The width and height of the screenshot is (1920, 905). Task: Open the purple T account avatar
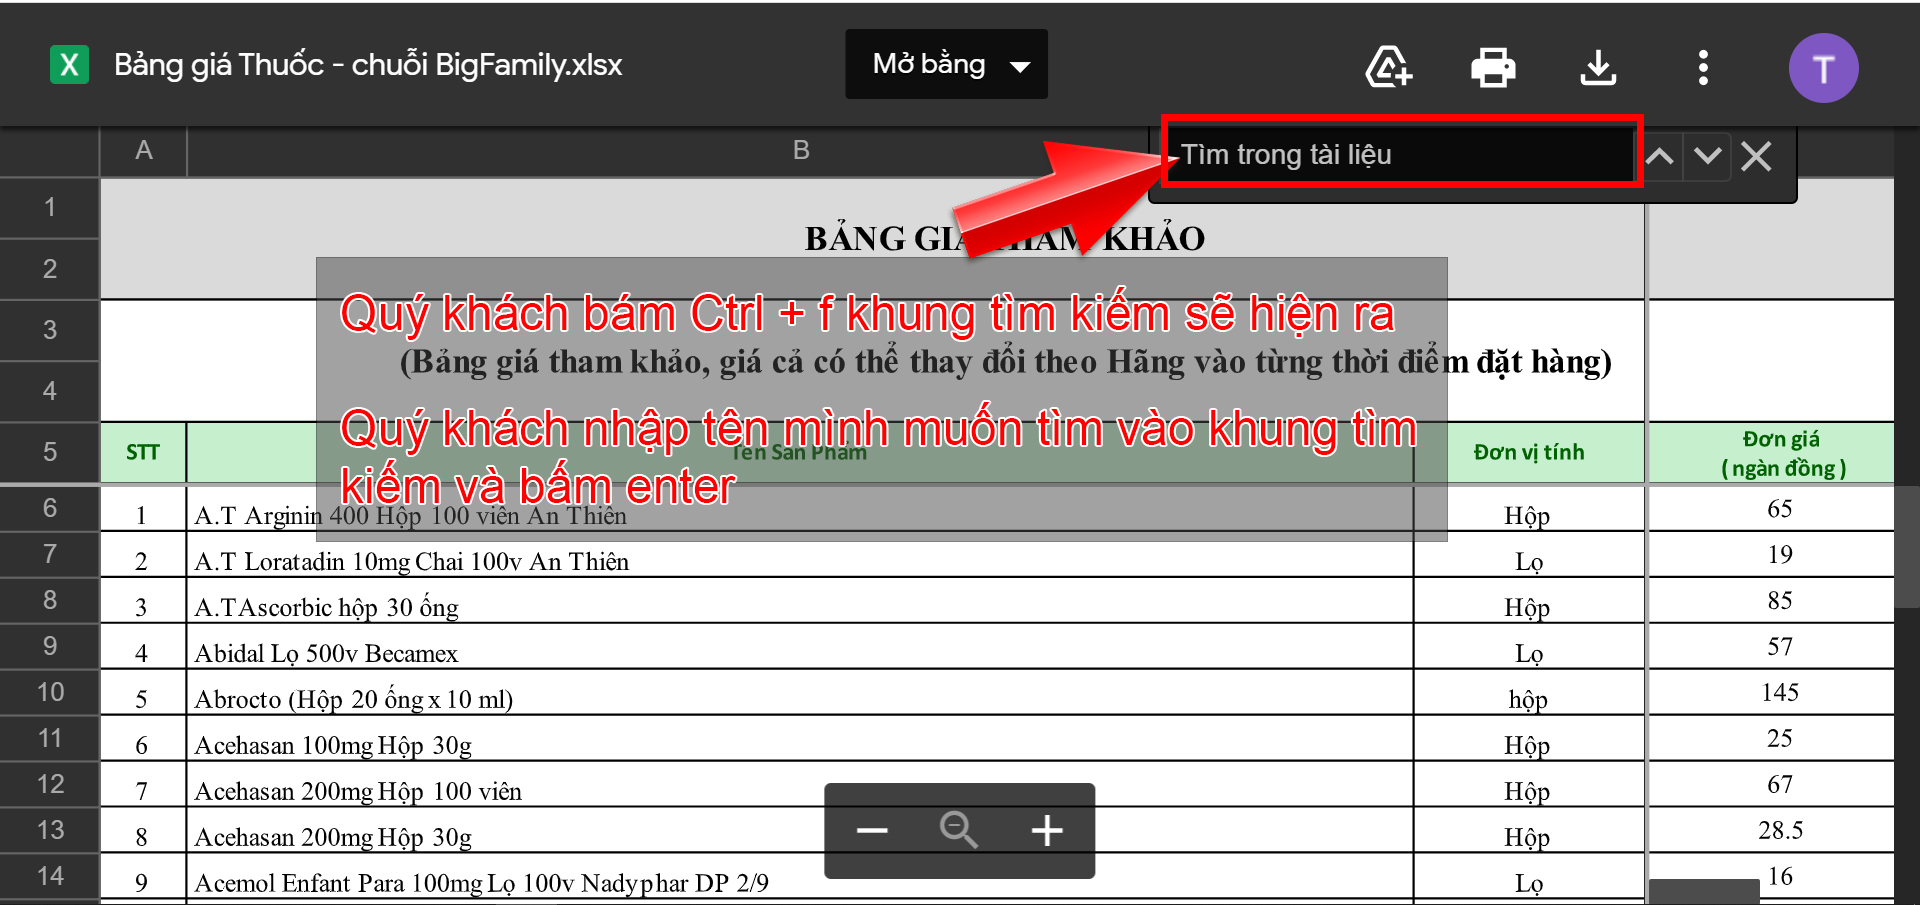click(x=1823, y=68)
